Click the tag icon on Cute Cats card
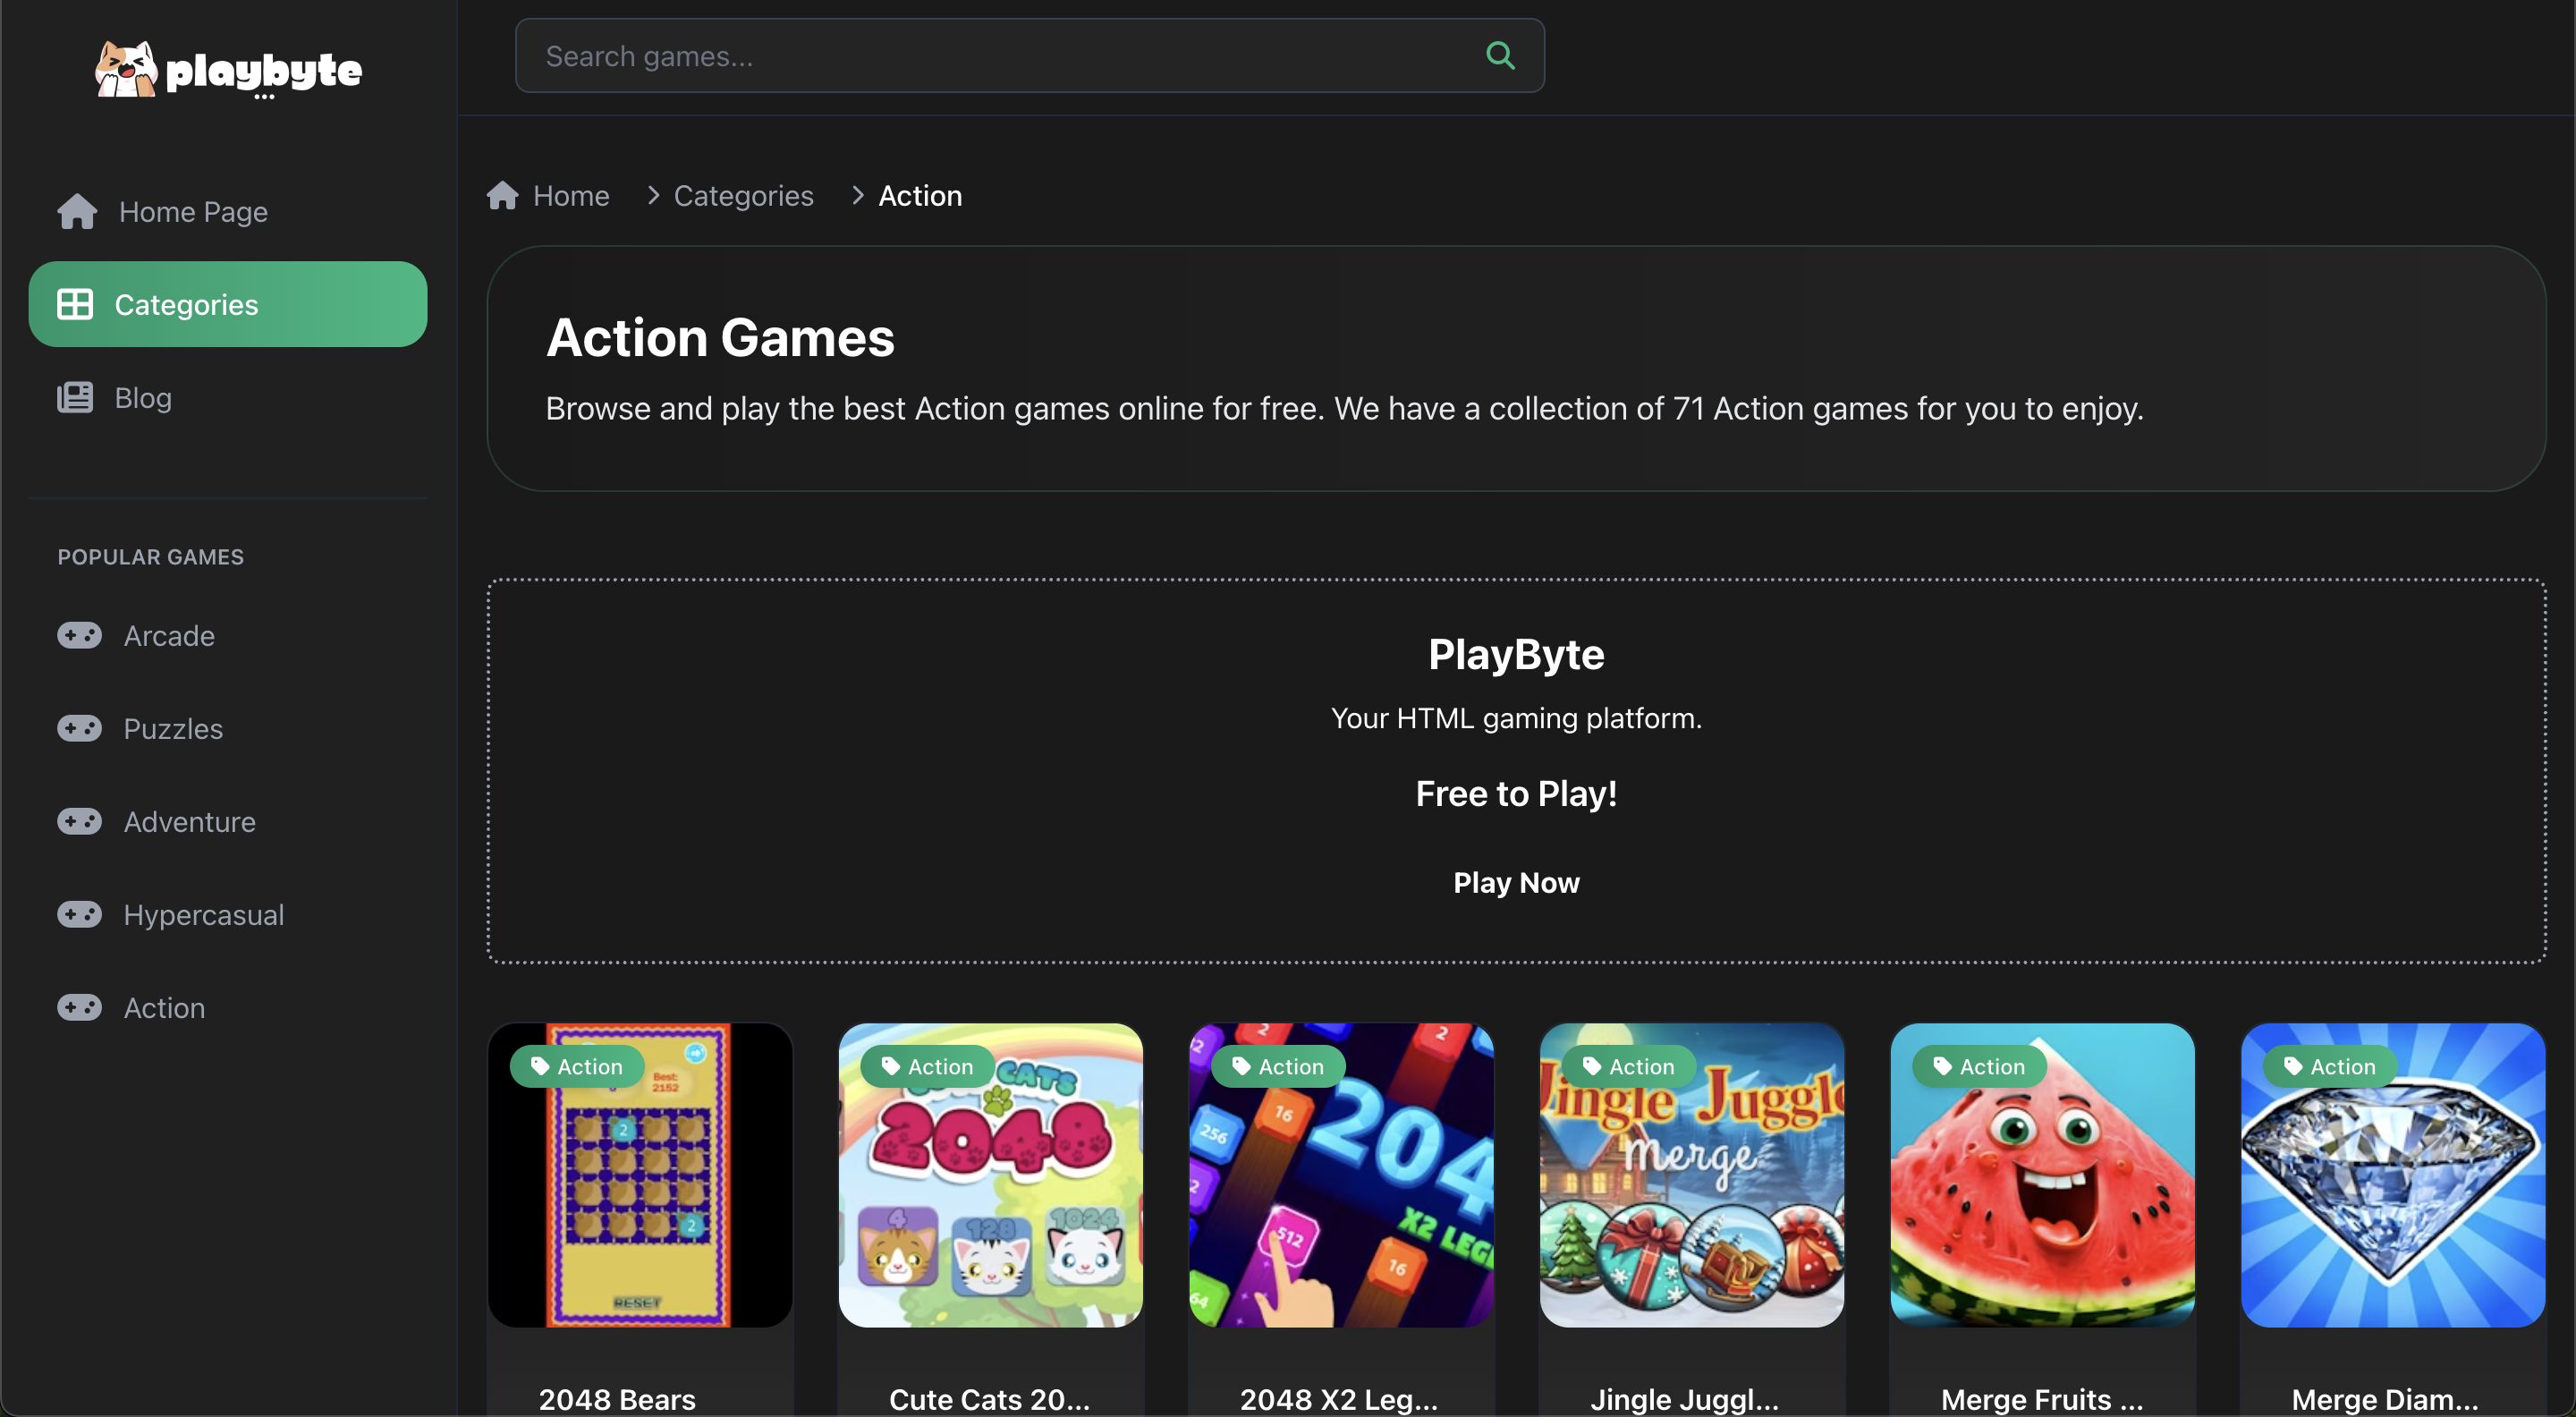This screenshot has width=2576, height=1417. (890, 1066)
